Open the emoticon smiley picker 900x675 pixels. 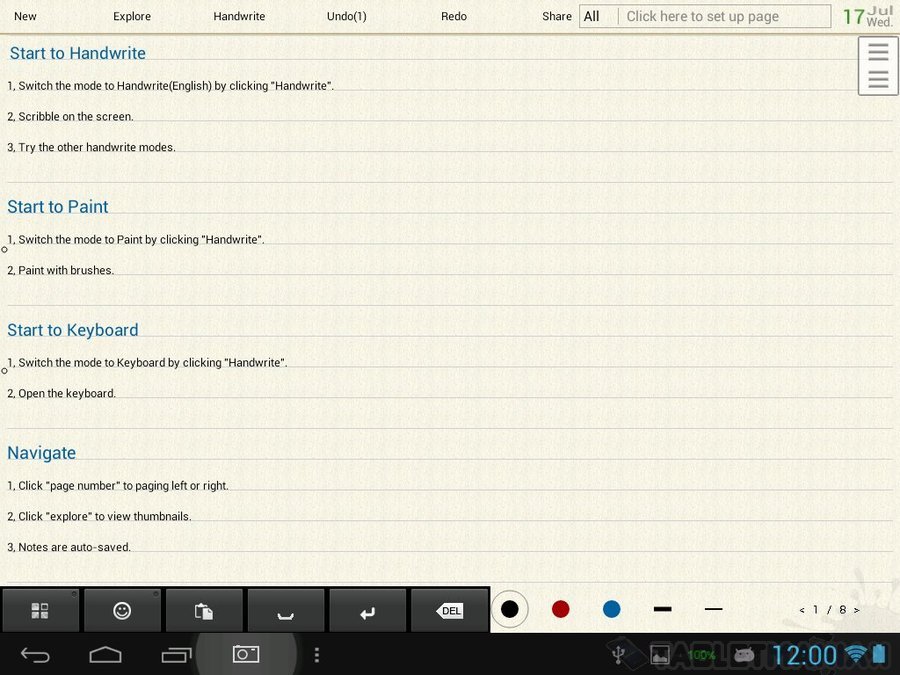click(122, 610)
